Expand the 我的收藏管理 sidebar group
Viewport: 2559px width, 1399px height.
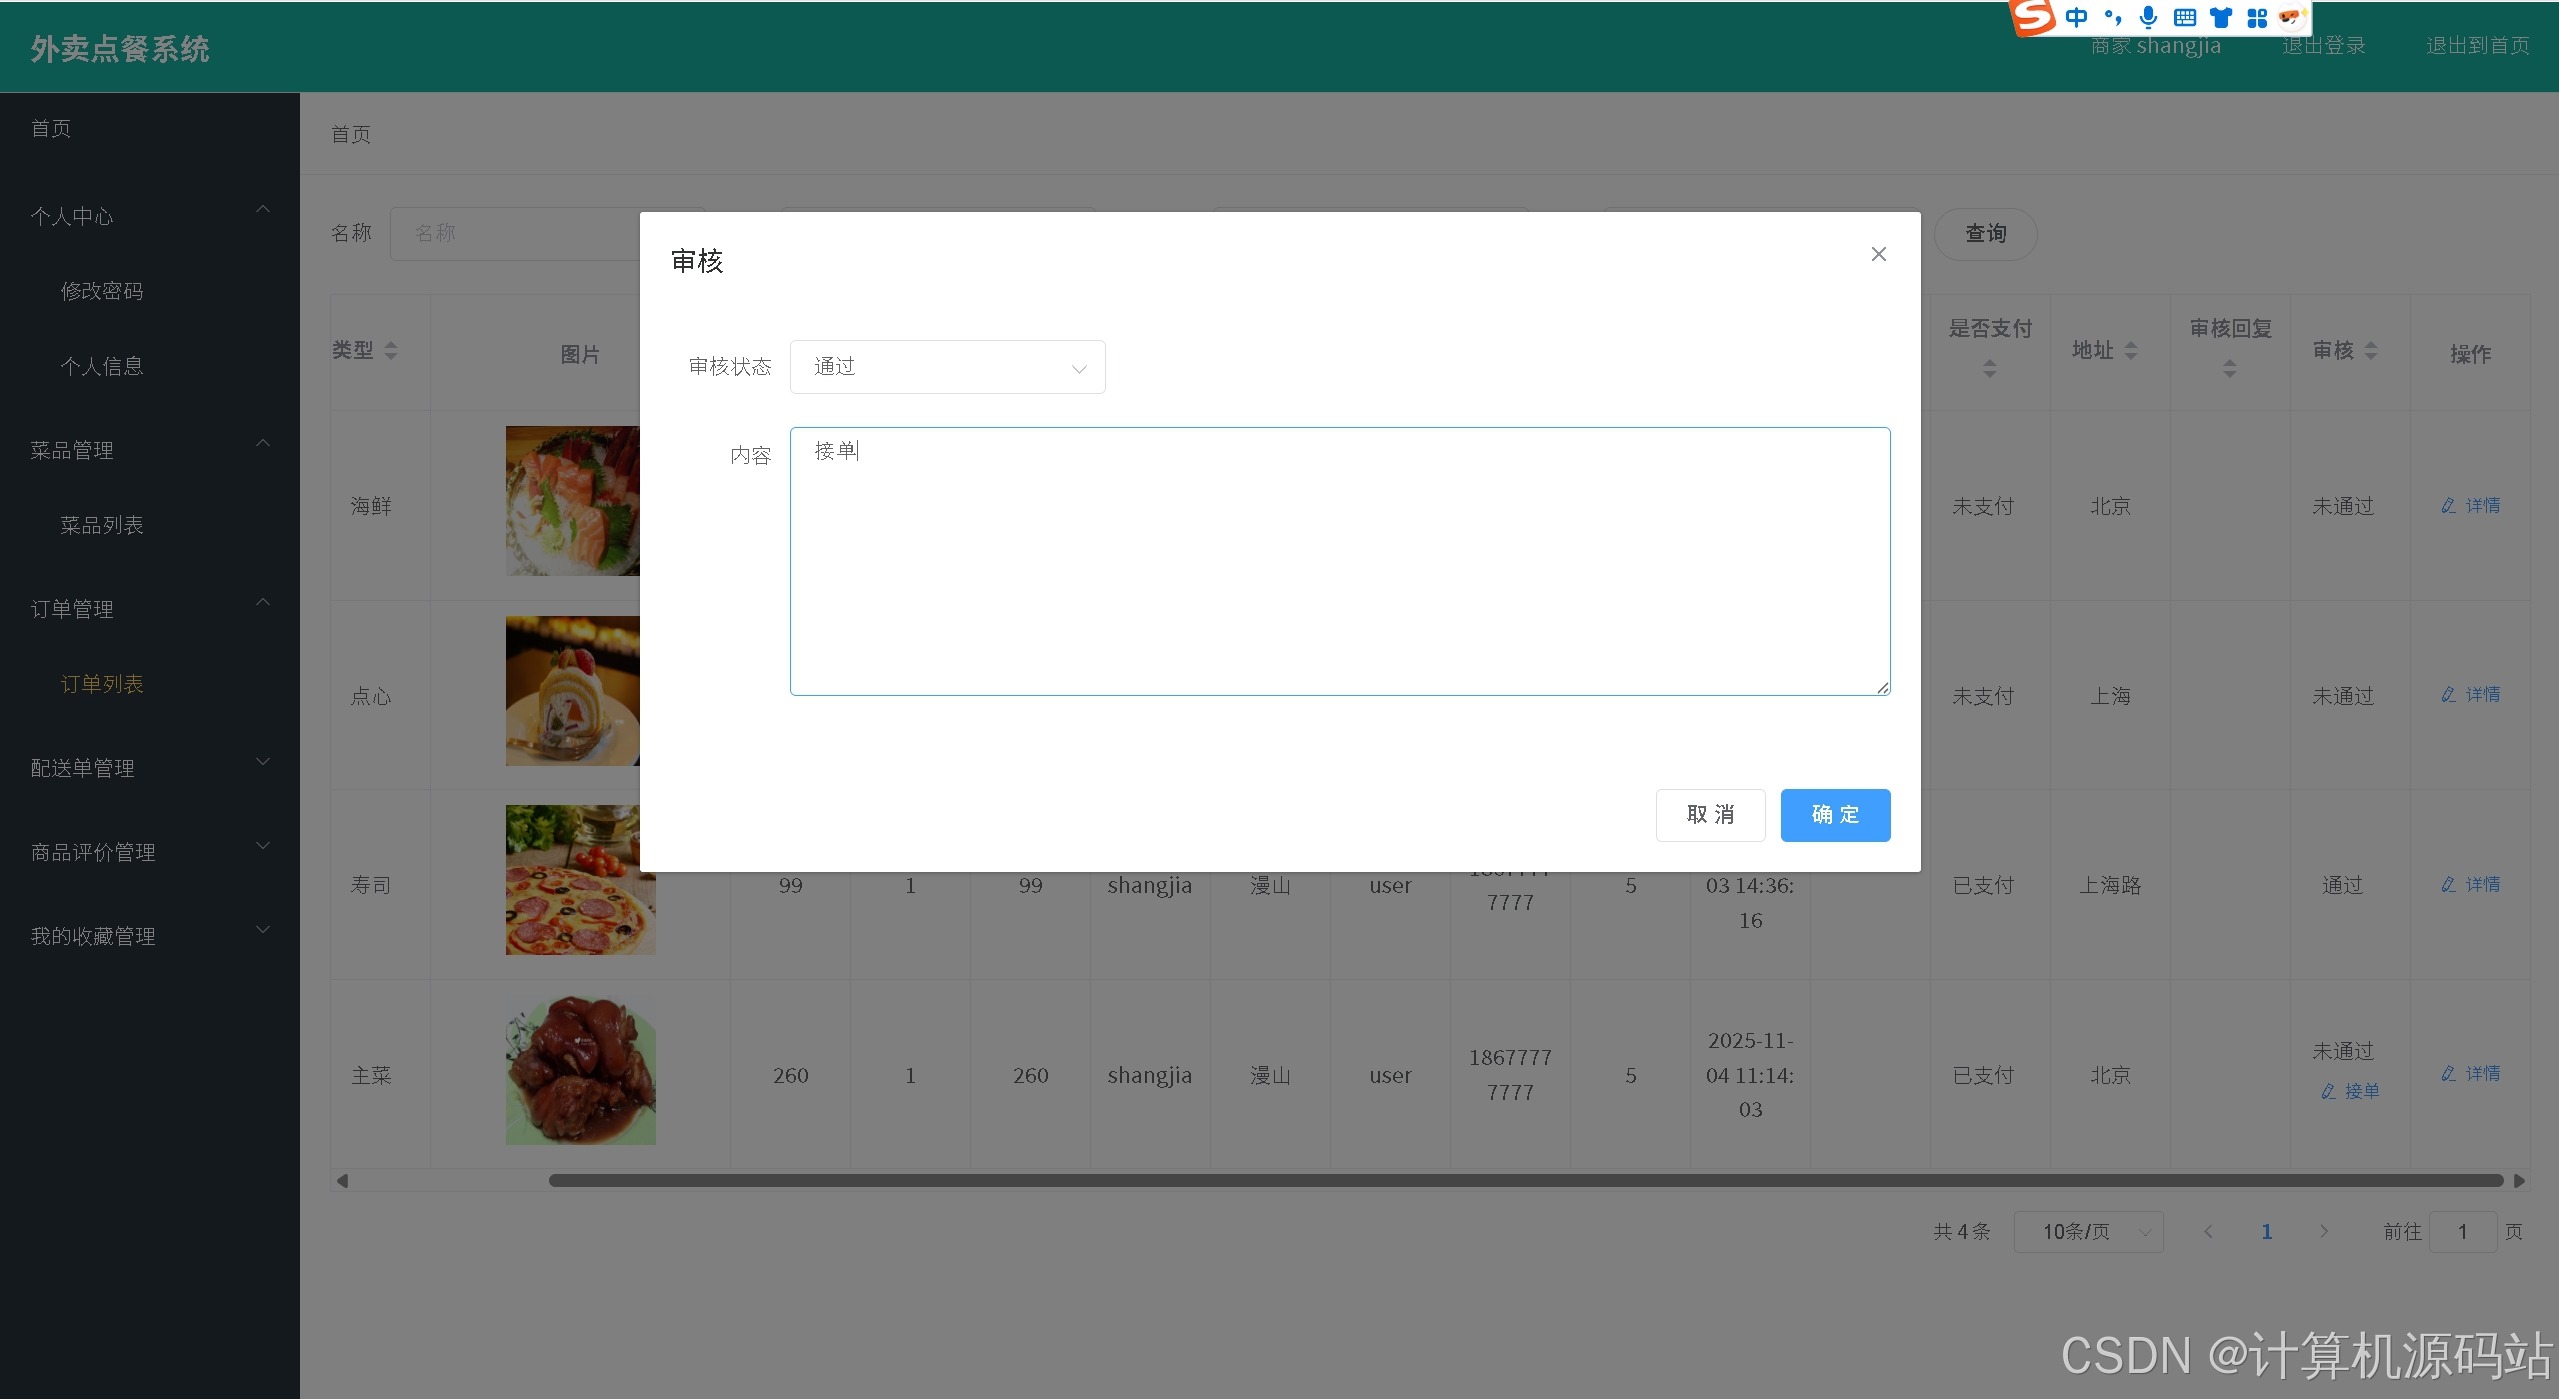coord(150,936)
